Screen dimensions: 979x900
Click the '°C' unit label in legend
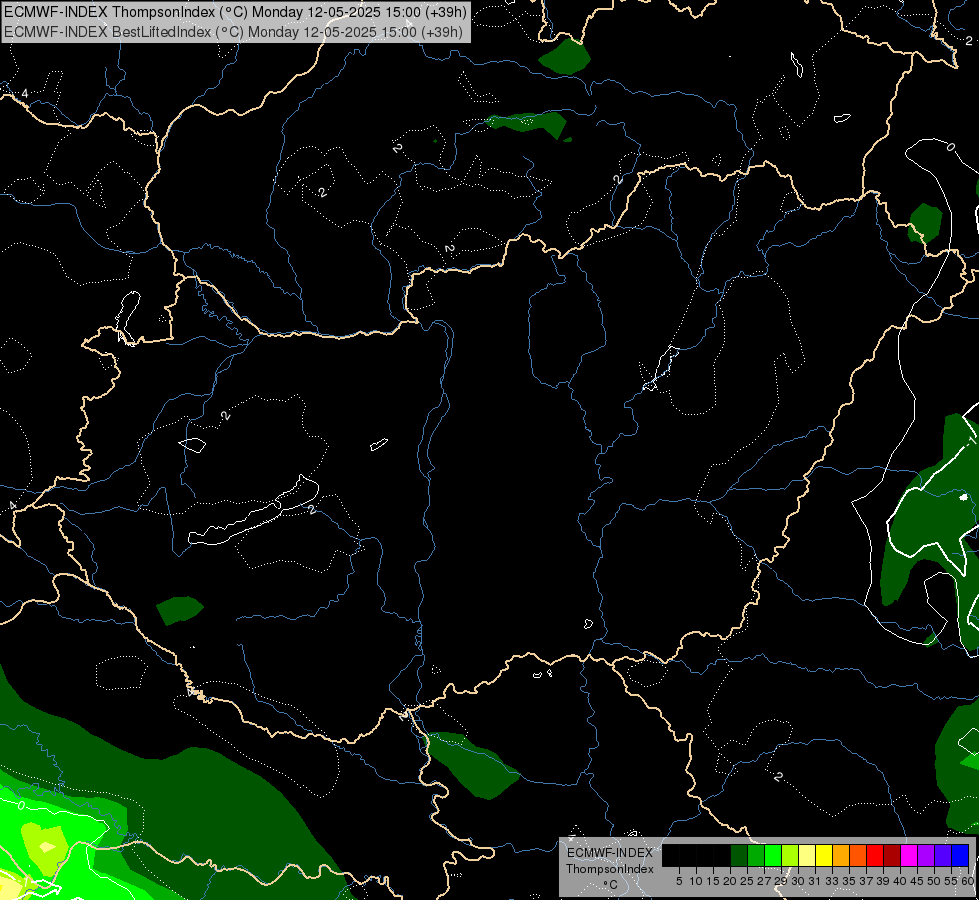tap(610, 884)
